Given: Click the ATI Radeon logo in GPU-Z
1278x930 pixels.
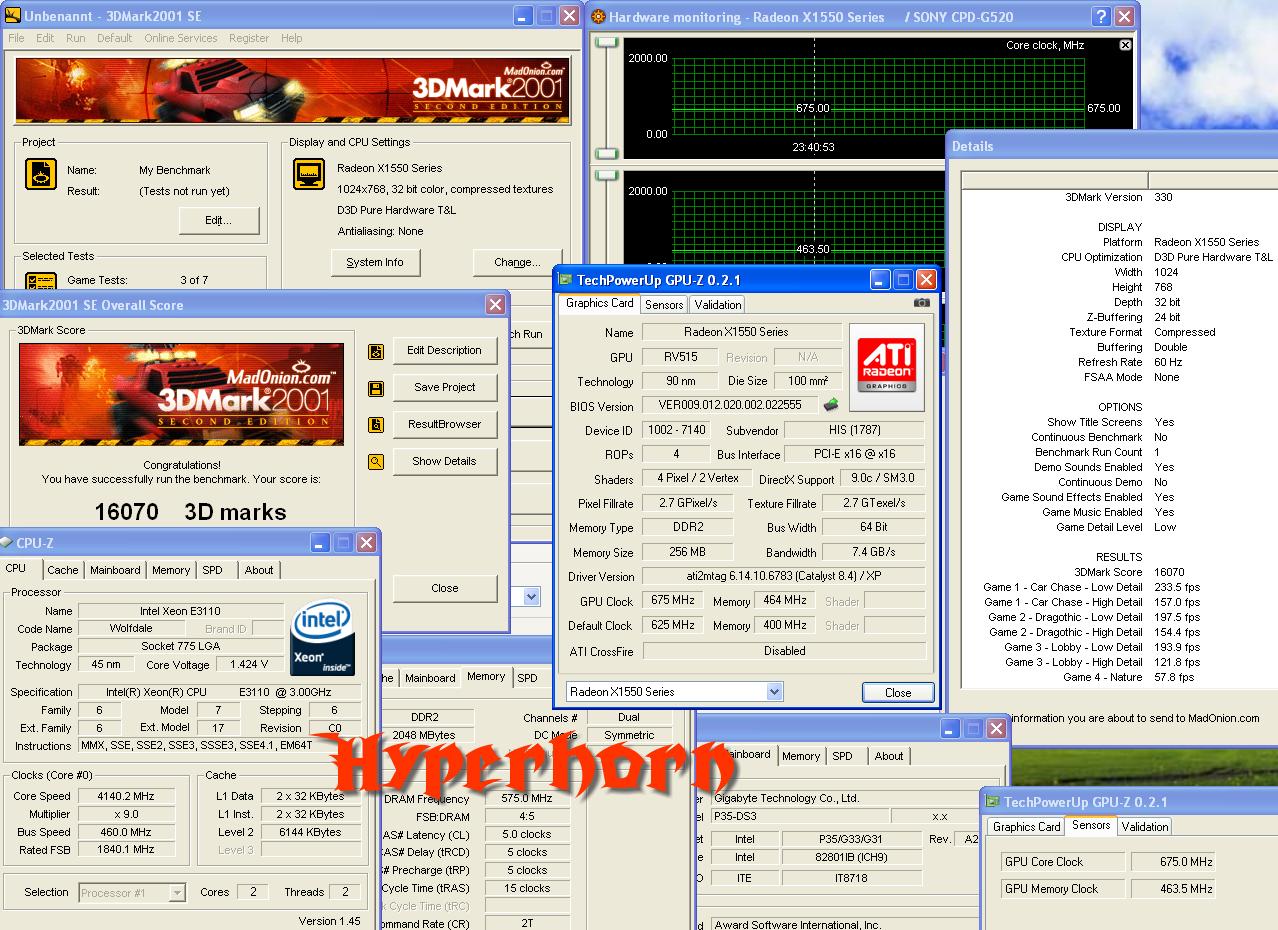Looking at the screenshot, I should tap(887, 366).
